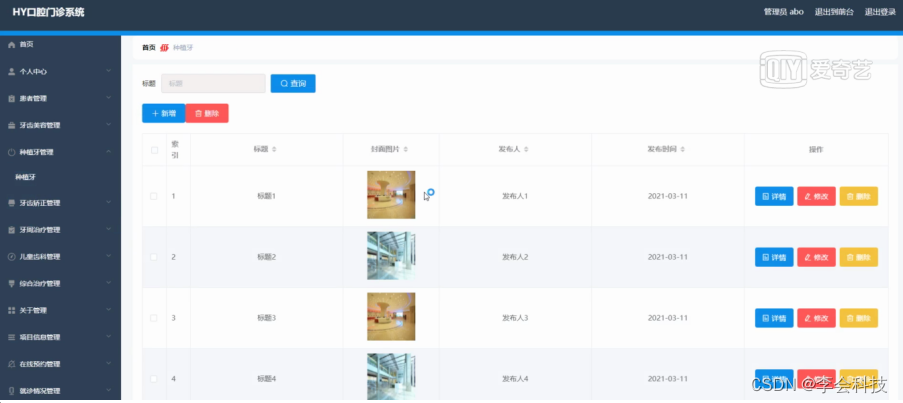
Task: Click 修改 for row 标题2
Action: (x=816, y=257)
